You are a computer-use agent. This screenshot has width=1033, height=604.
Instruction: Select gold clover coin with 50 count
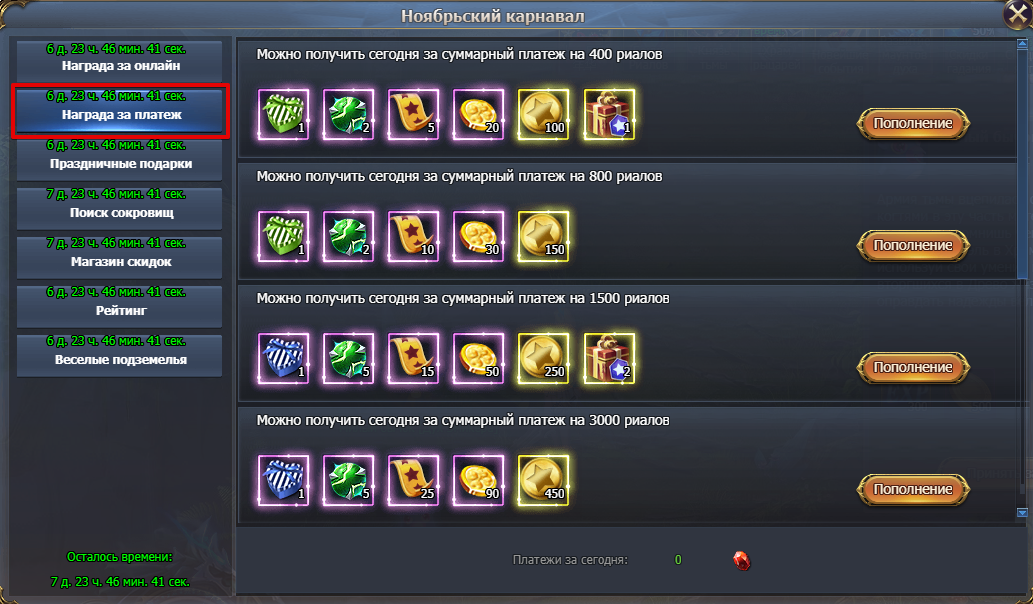478,358
